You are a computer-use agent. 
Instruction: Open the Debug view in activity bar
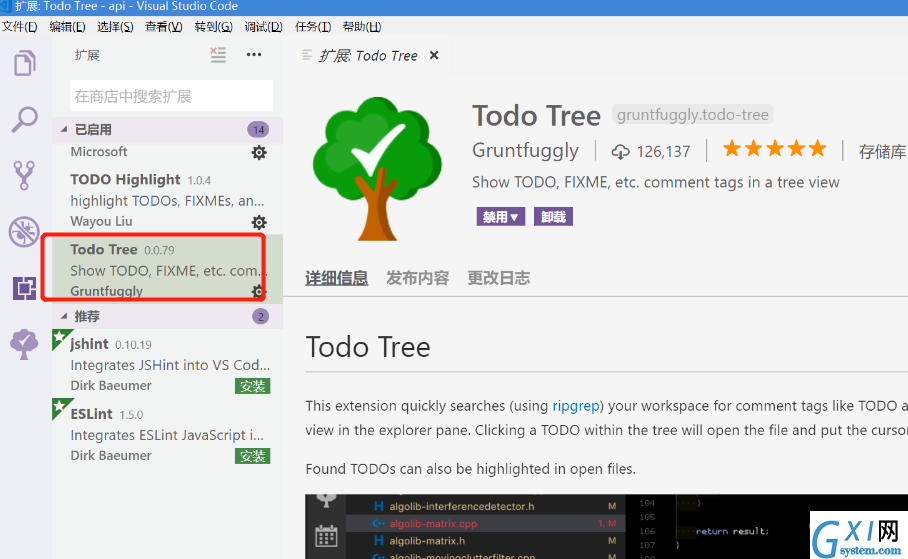point(24,232)
